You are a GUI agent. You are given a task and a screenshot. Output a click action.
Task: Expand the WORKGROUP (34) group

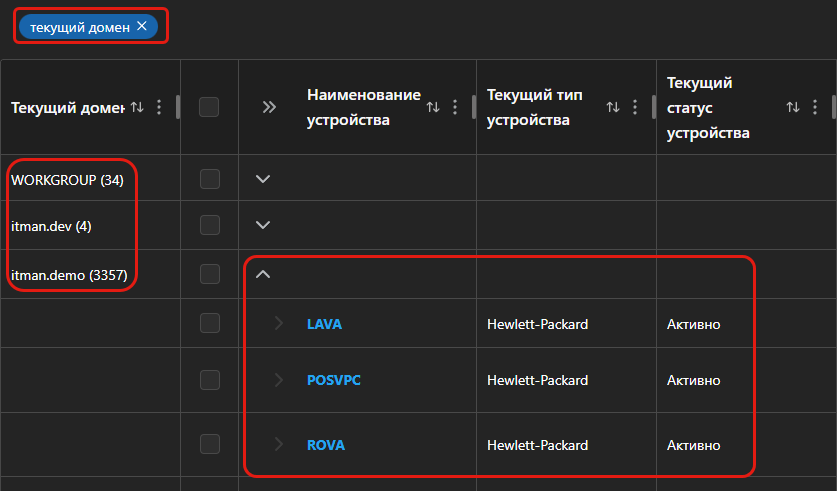pyautogui.click(x=263, y=179)
